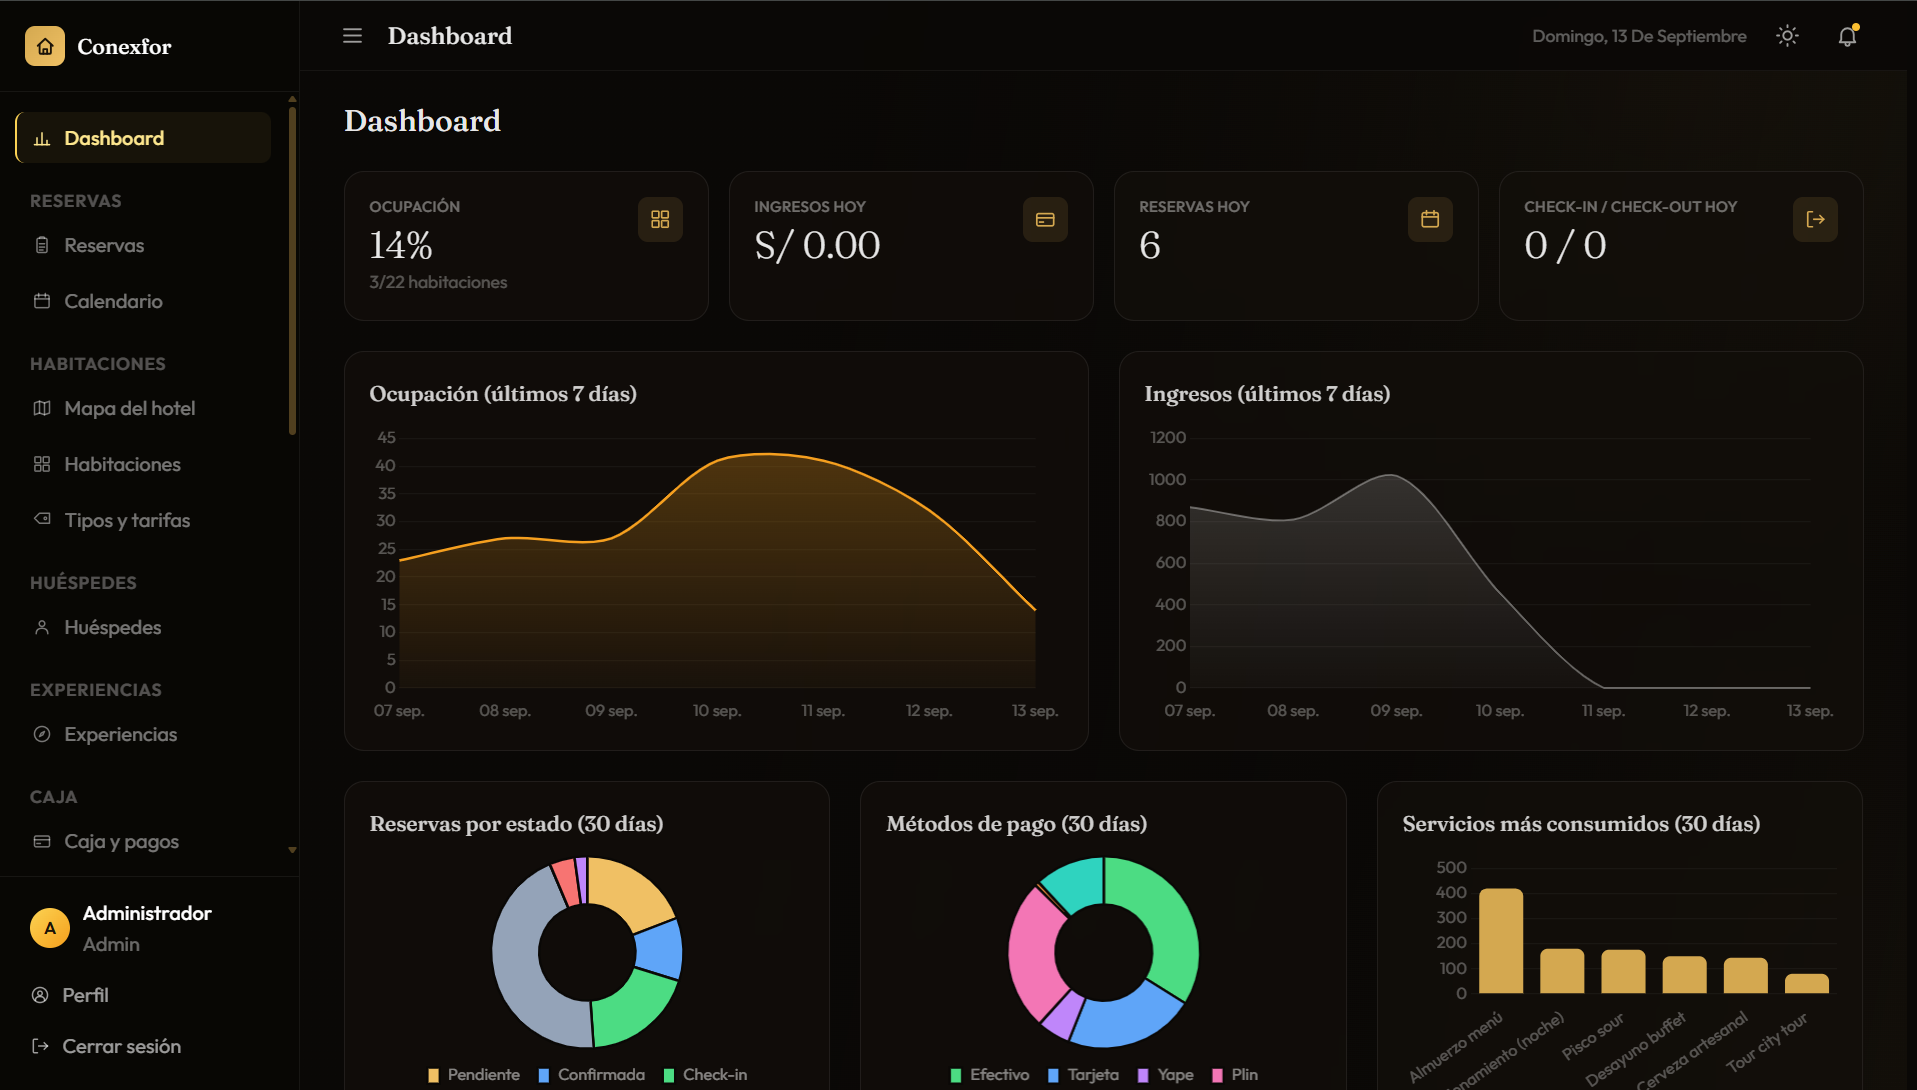1917x1090 pixels.
Task: Click the Cerrar sesión logout icon
Action: point(40,1046)
